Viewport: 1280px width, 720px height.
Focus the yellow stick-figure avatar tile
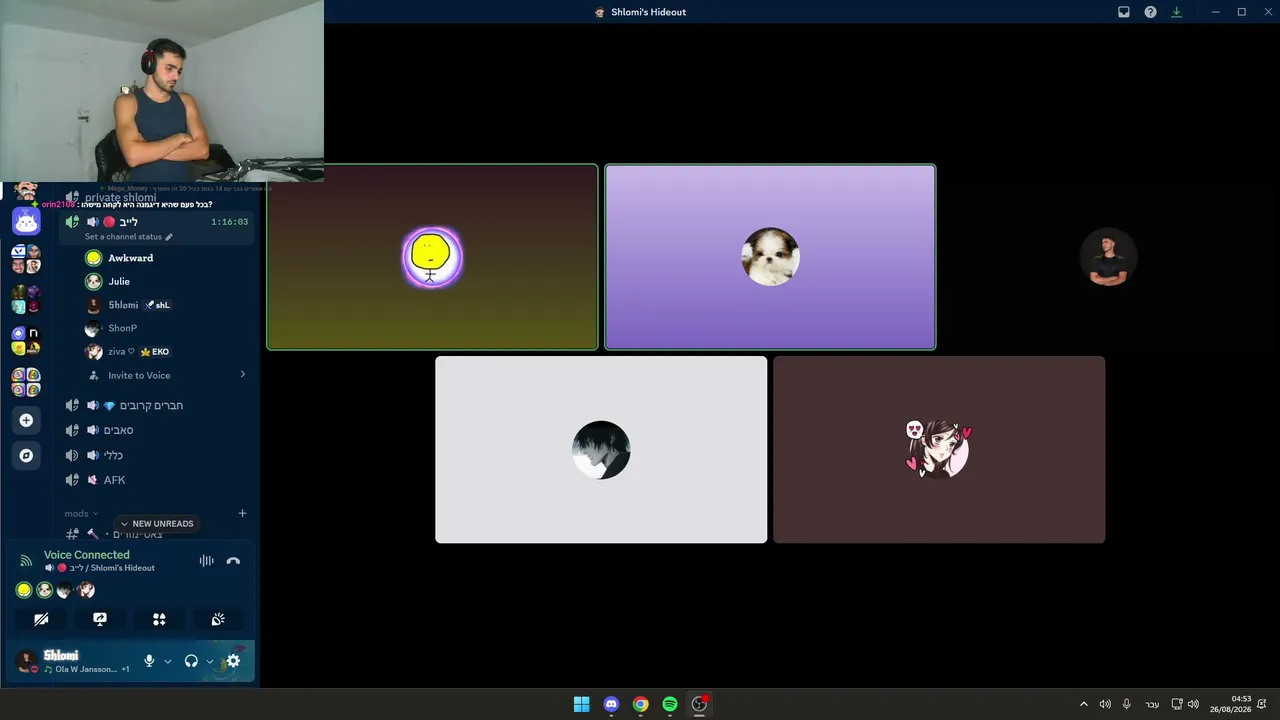tap(432, 257)
